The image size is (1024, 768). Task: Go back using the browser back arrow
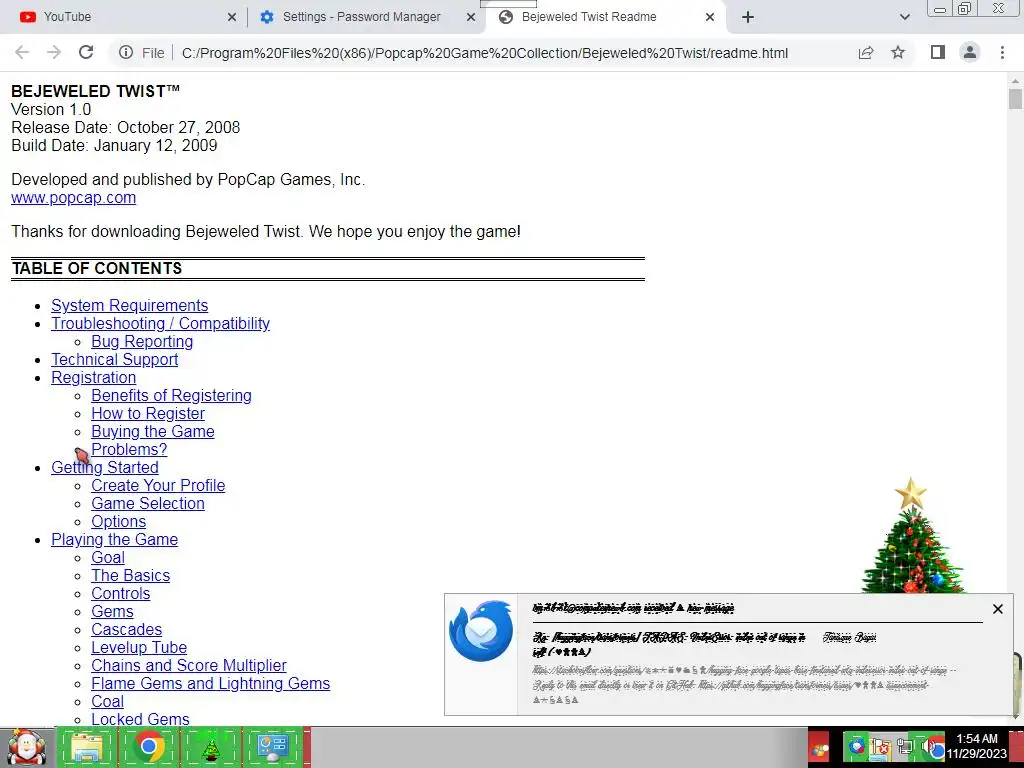tap(22, 53)
